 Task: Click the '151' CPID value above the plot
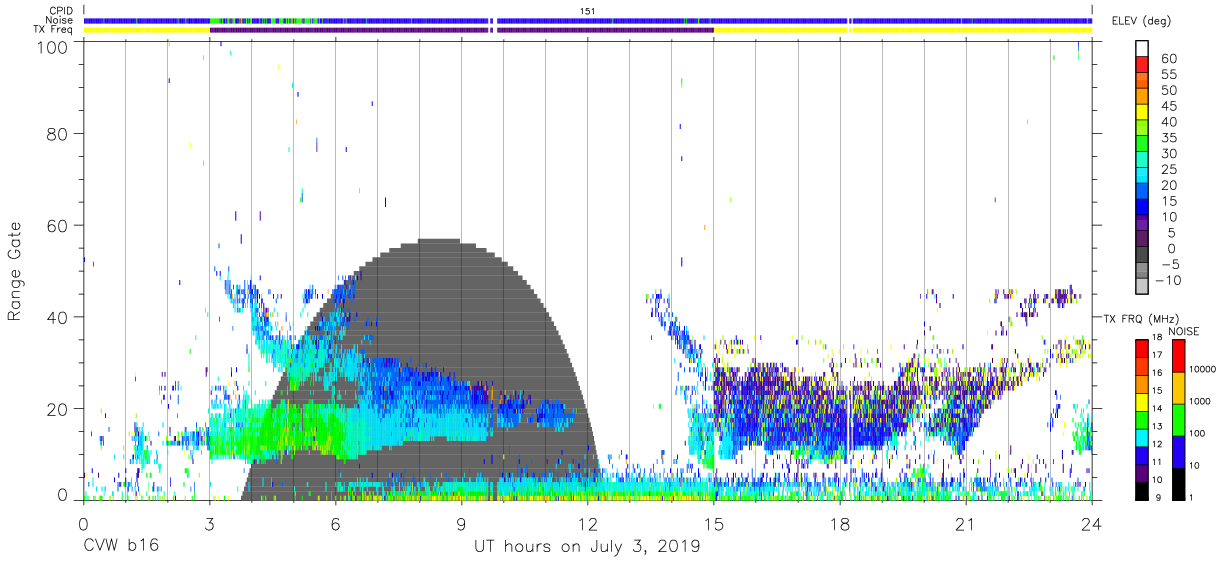[x=588, y=10]
